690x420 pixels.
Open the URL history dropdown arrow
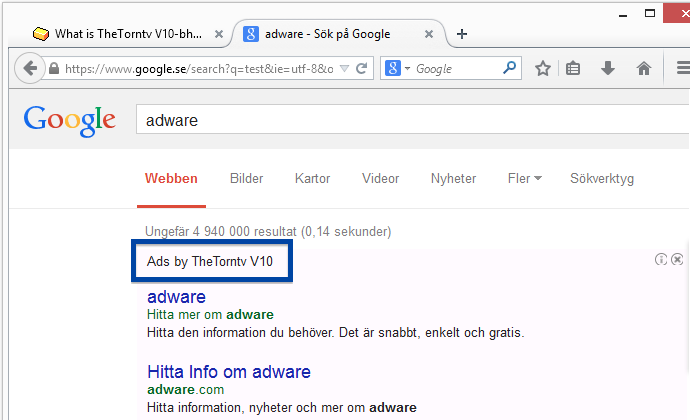pyautogui.click(x=345, y=69)
